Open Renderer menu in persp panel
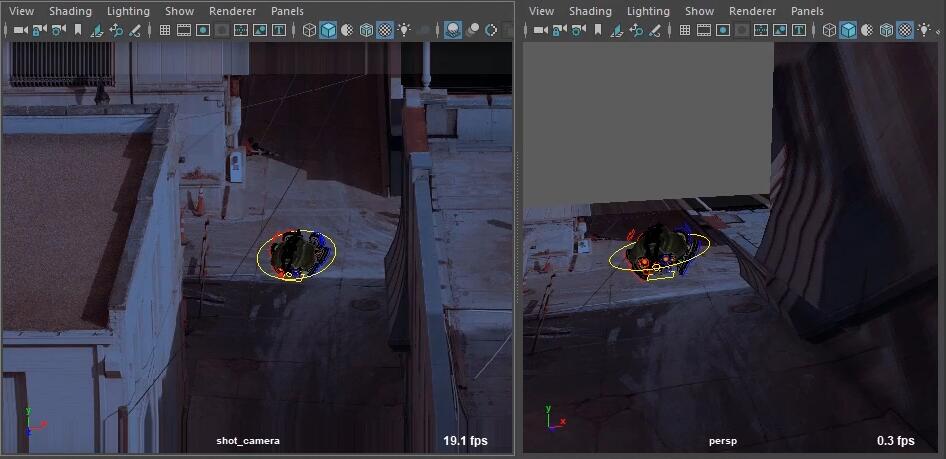This screenshot has width=946, height=459. click(753, 11)
